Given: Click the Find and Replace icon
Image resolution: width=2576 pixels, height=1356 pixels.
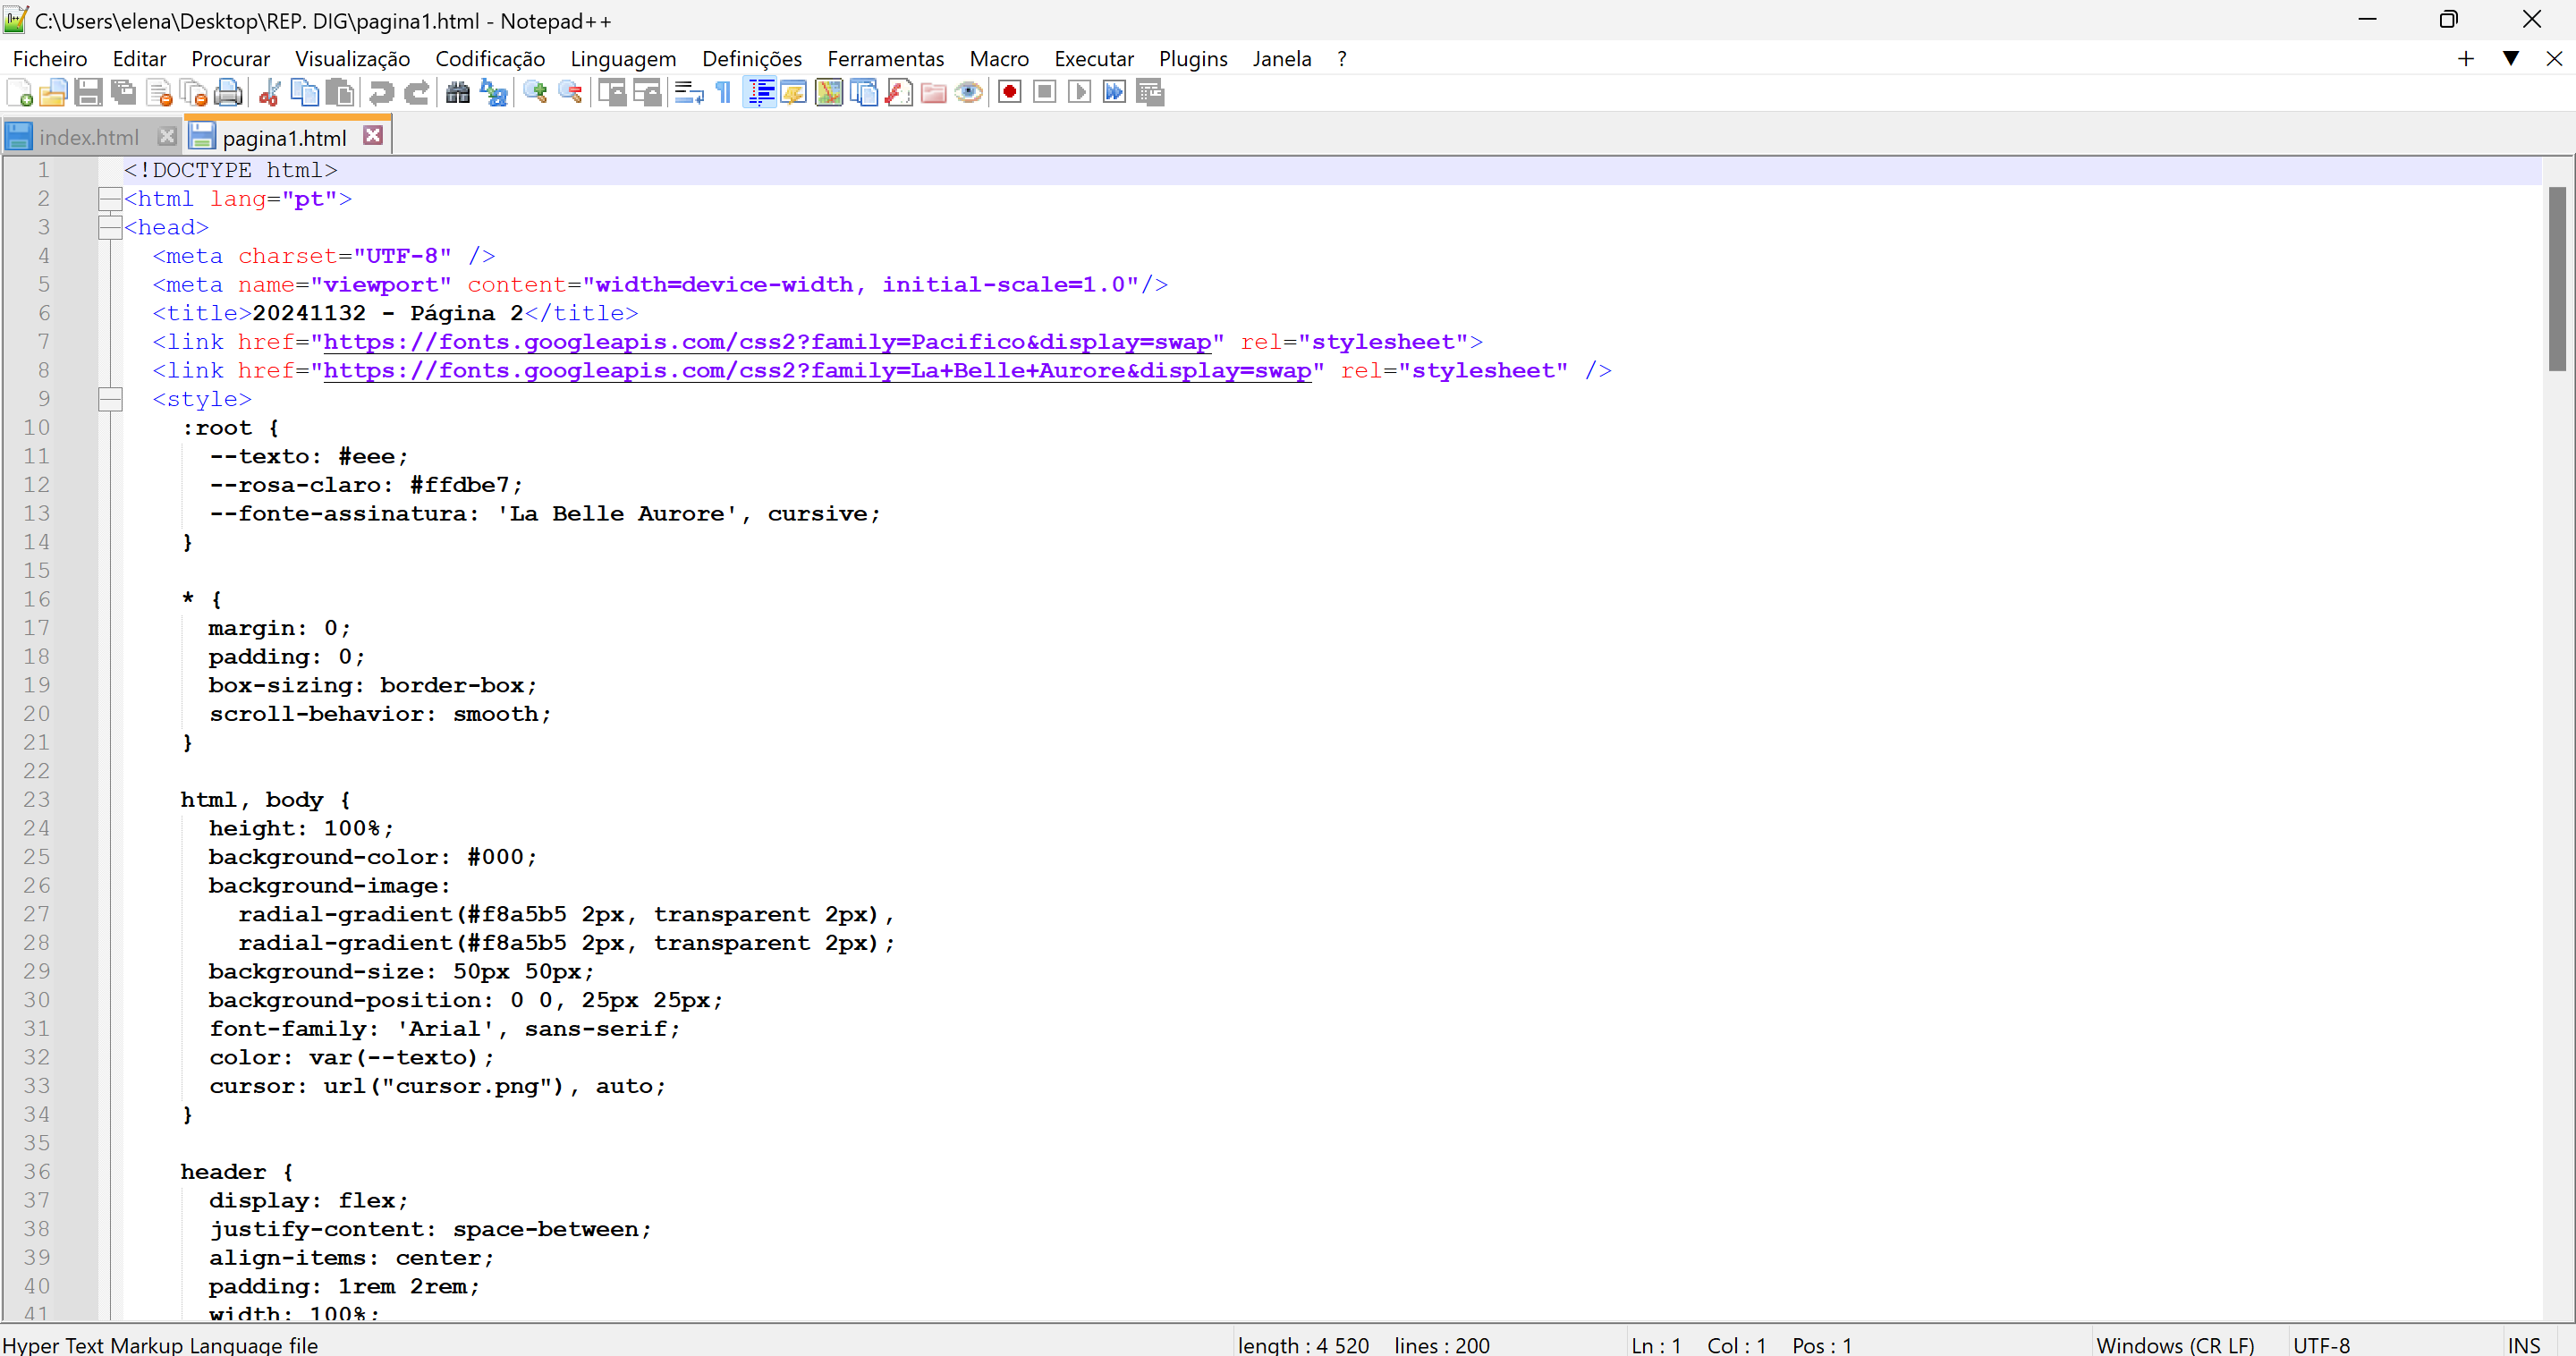Looking at the screenshot, I should click(x=494, y=93).
